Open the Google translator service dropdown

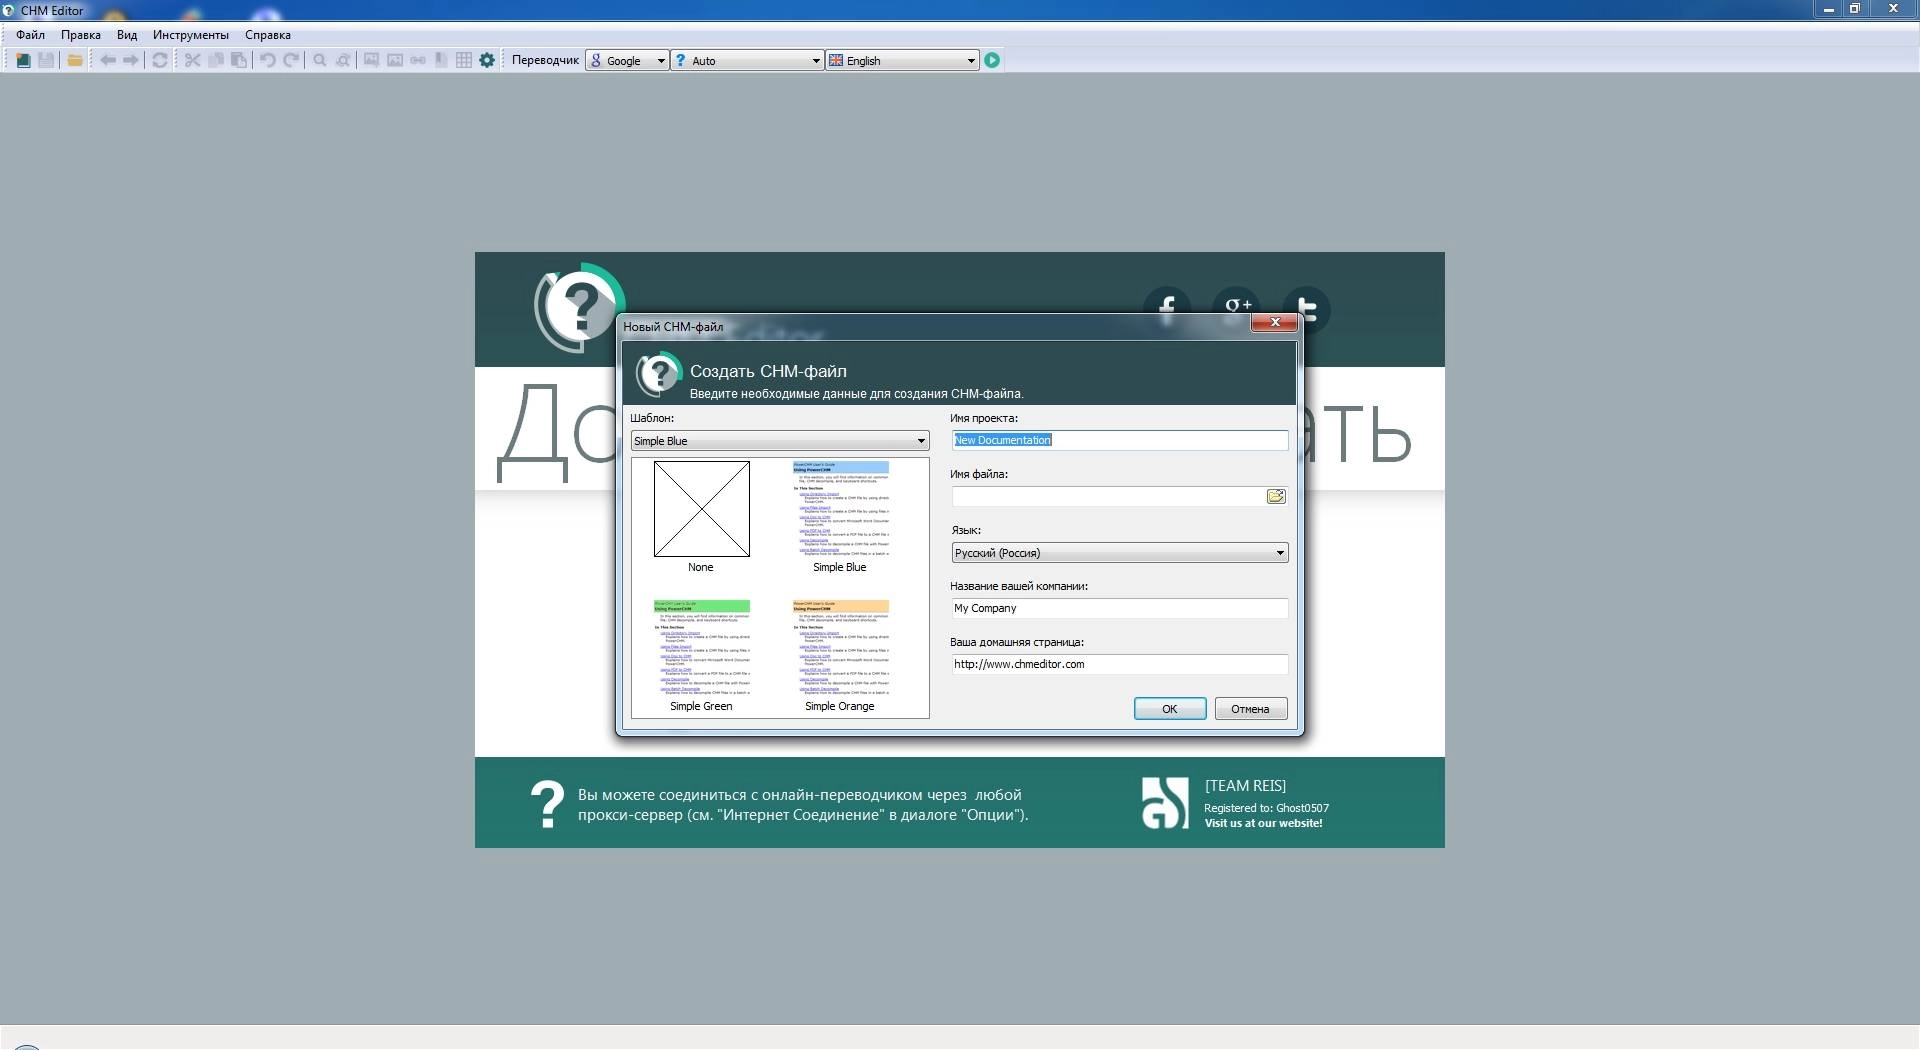pyautogui.click(x=627, y=60)
